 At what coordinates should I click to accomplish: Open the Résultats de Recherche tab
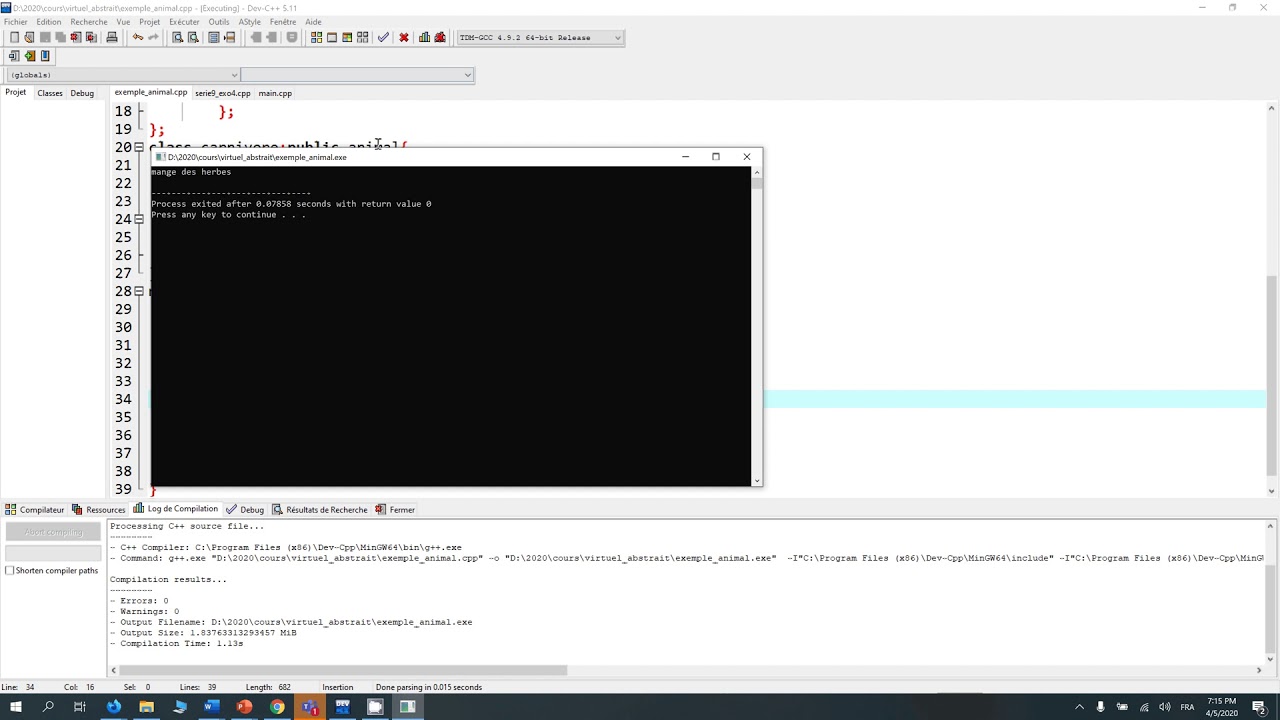coord(320,510)
